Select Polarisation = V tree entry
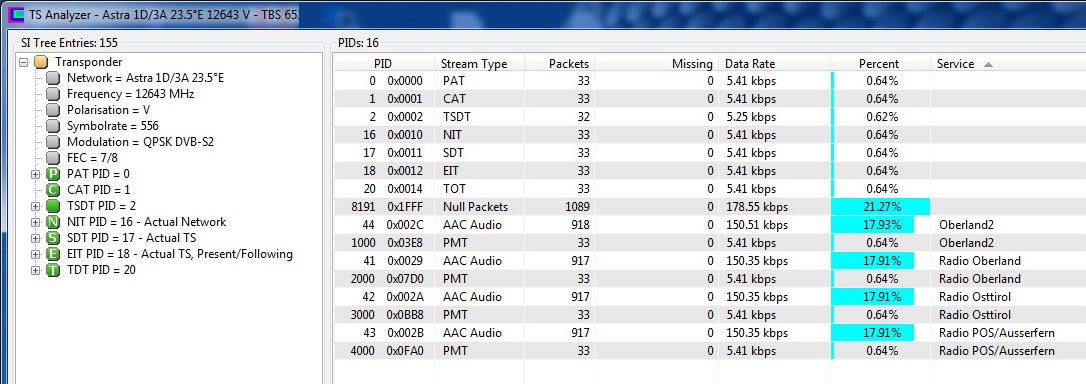The image size is (1086, 384). 108,110
